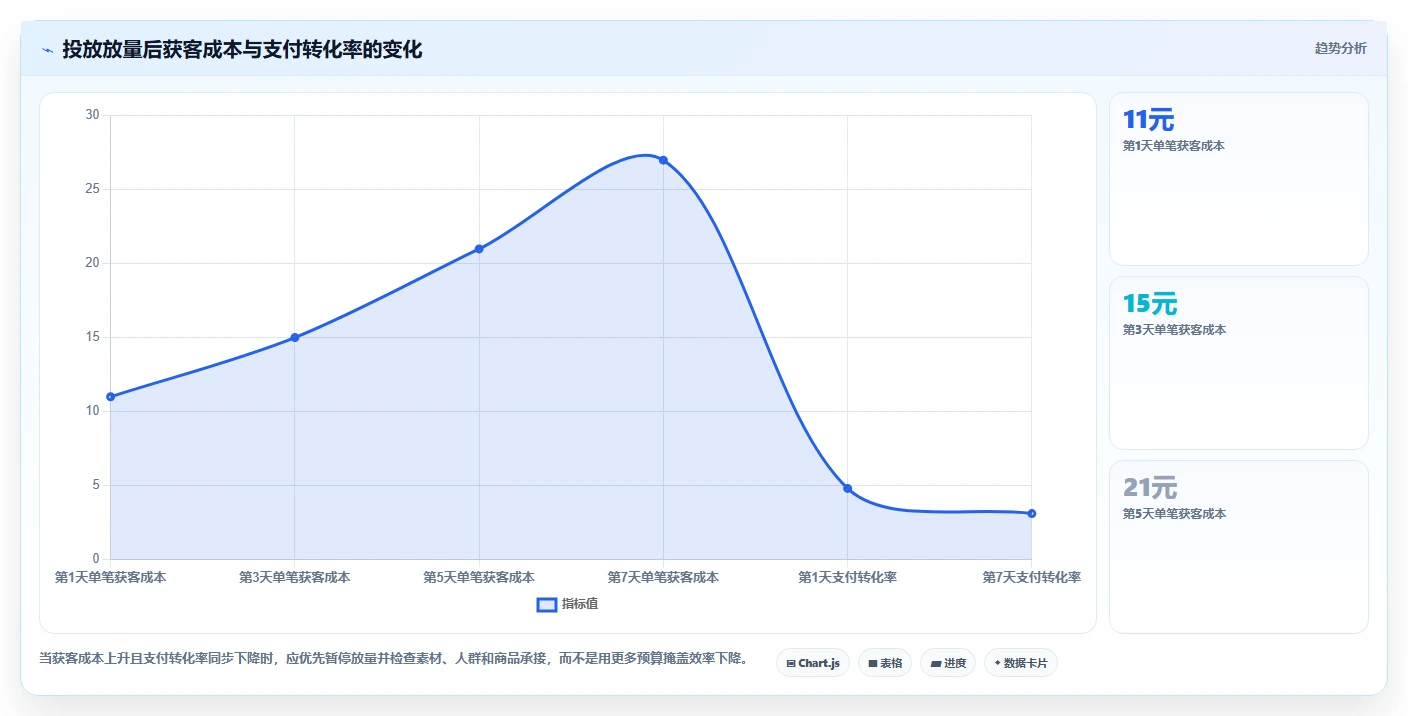
Task: Select the 表格 tag
Action: (884, 663)
